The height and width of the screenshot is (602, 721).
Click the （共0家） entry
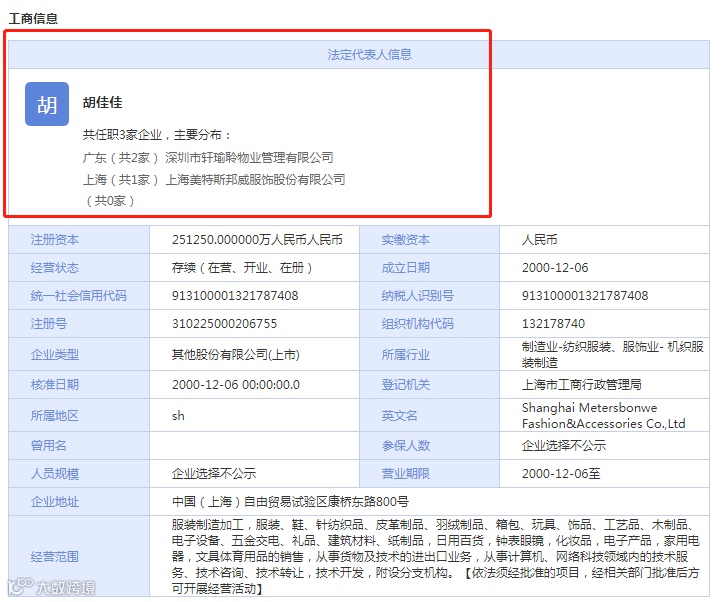pos(109,201)
